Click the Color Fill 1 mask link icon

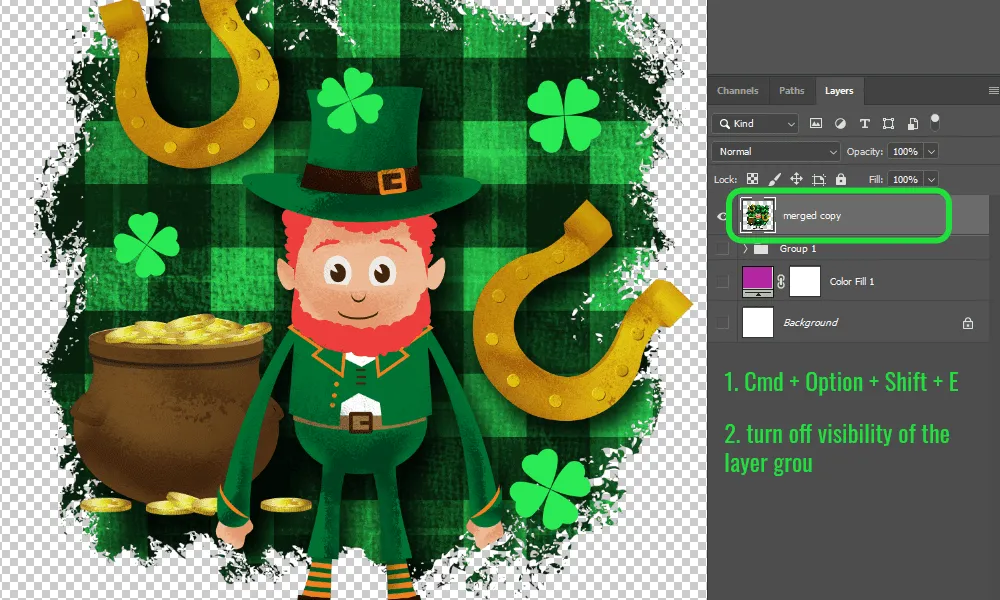click(781, 281)
